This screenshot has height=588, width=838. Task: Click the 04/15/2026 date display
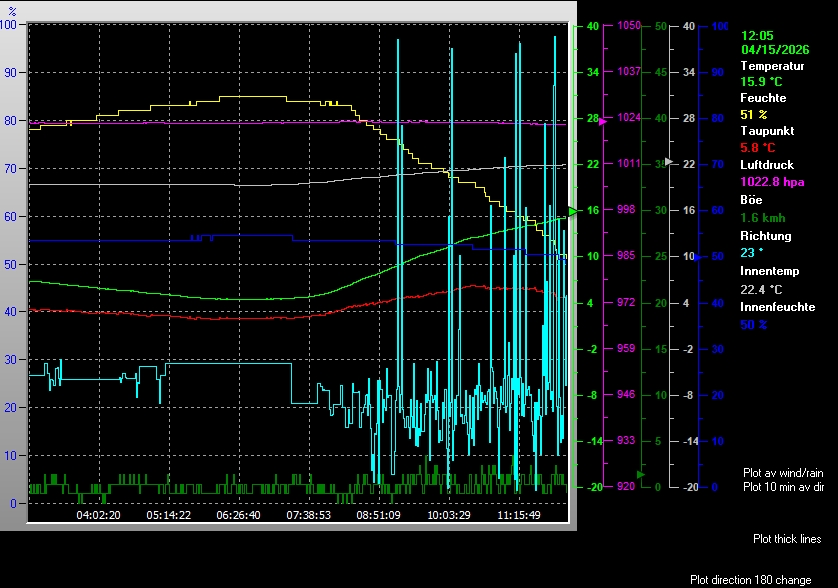pyautogui.click(x=775, y=48)
